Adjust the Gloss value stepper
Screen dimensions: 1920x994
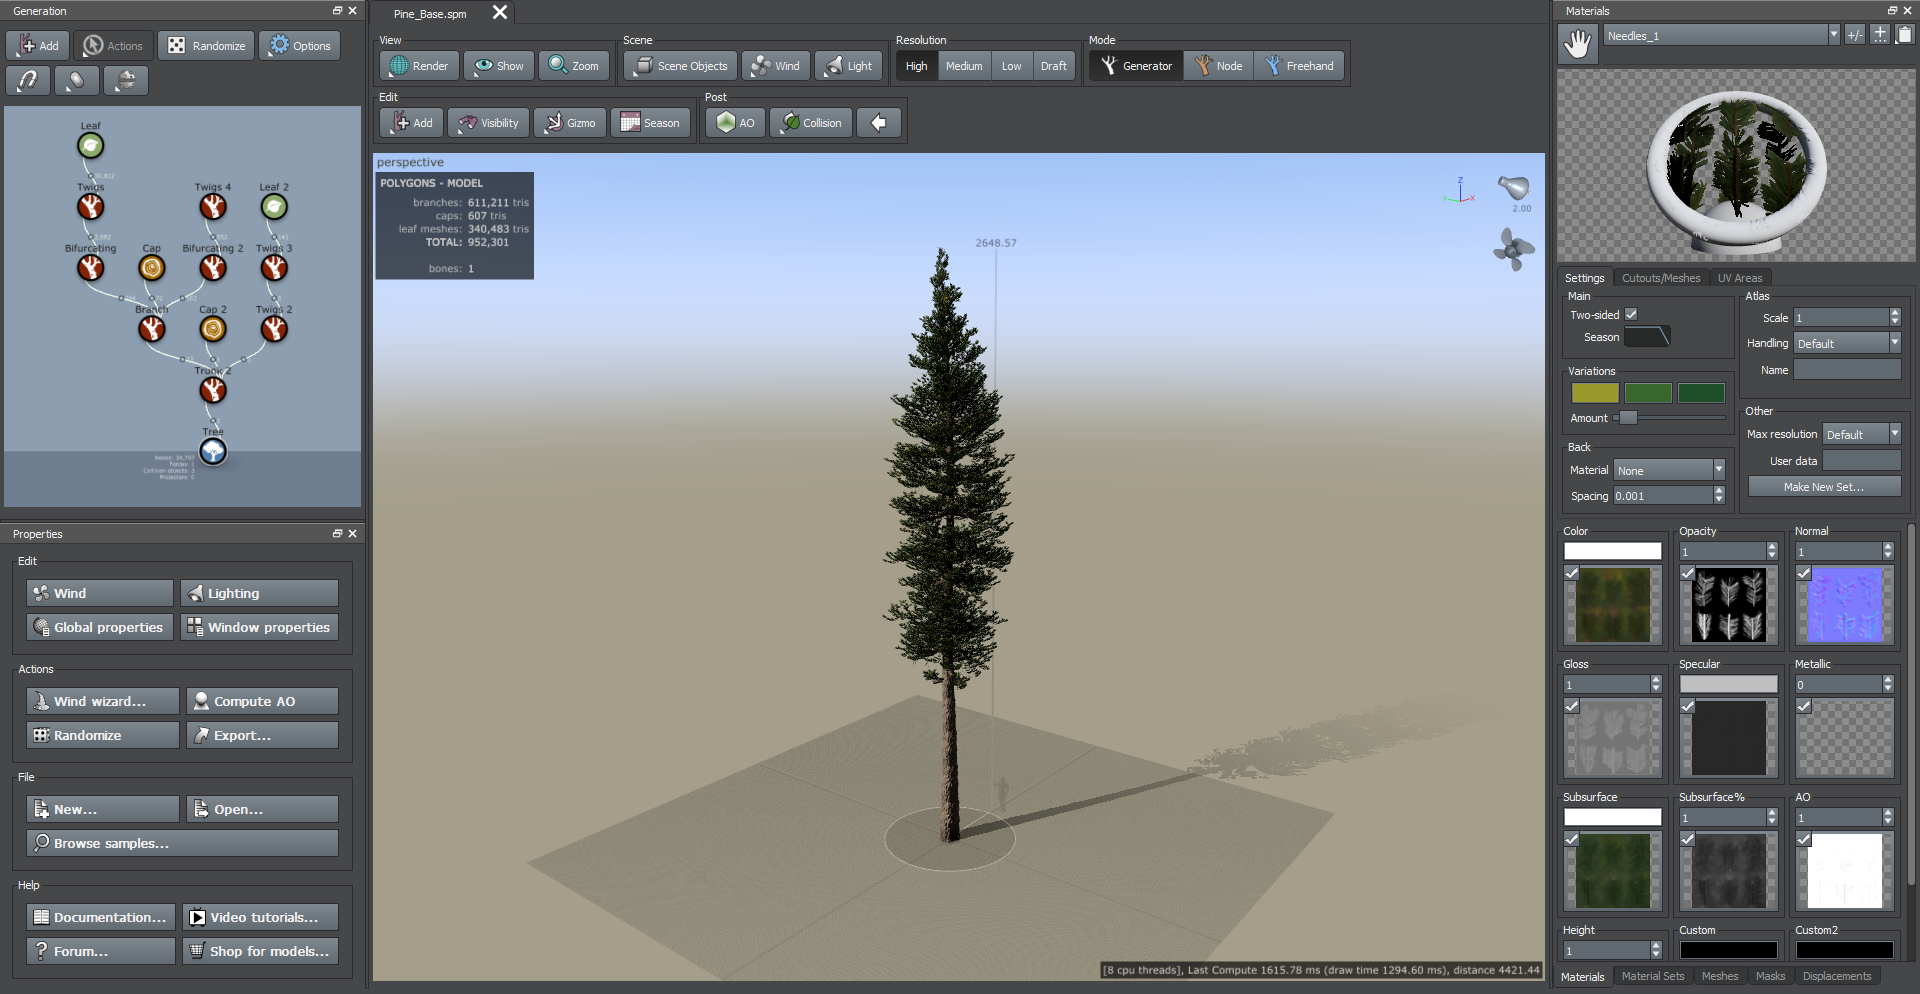click(x=1656, y=684)
